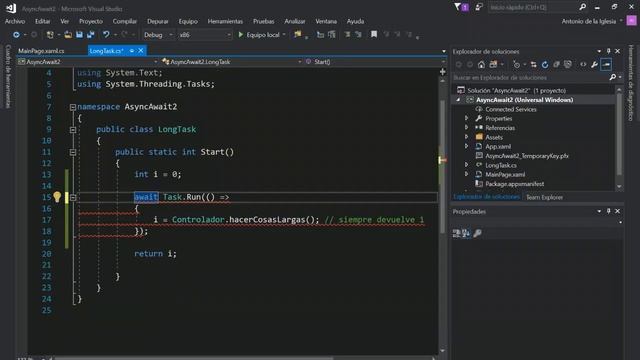The image size is (640, 360).
Task: Click the New Project toolbar icon
Action: 50,35
